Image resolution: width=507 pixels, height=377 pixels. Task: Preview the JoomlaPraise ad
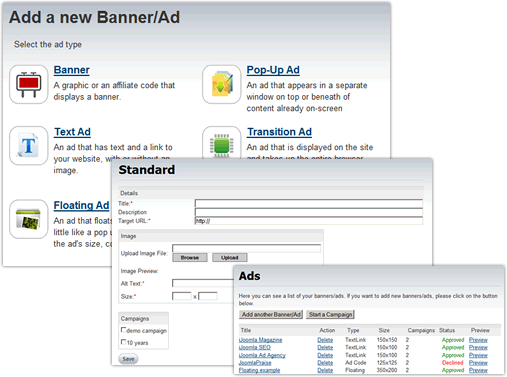[478, 363]
